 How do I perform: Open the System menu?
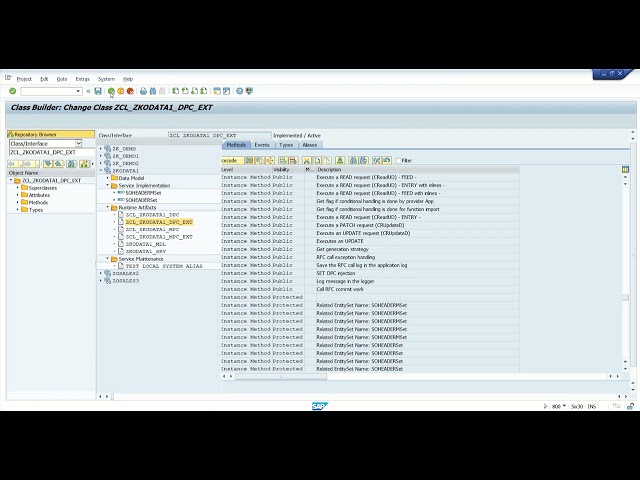106,79
